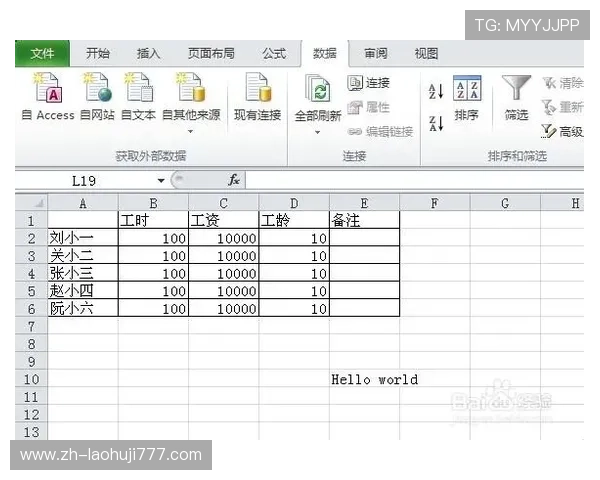Select the row 13 header
The width and height of the screenshot is (600, 480).
pos(31,432)
